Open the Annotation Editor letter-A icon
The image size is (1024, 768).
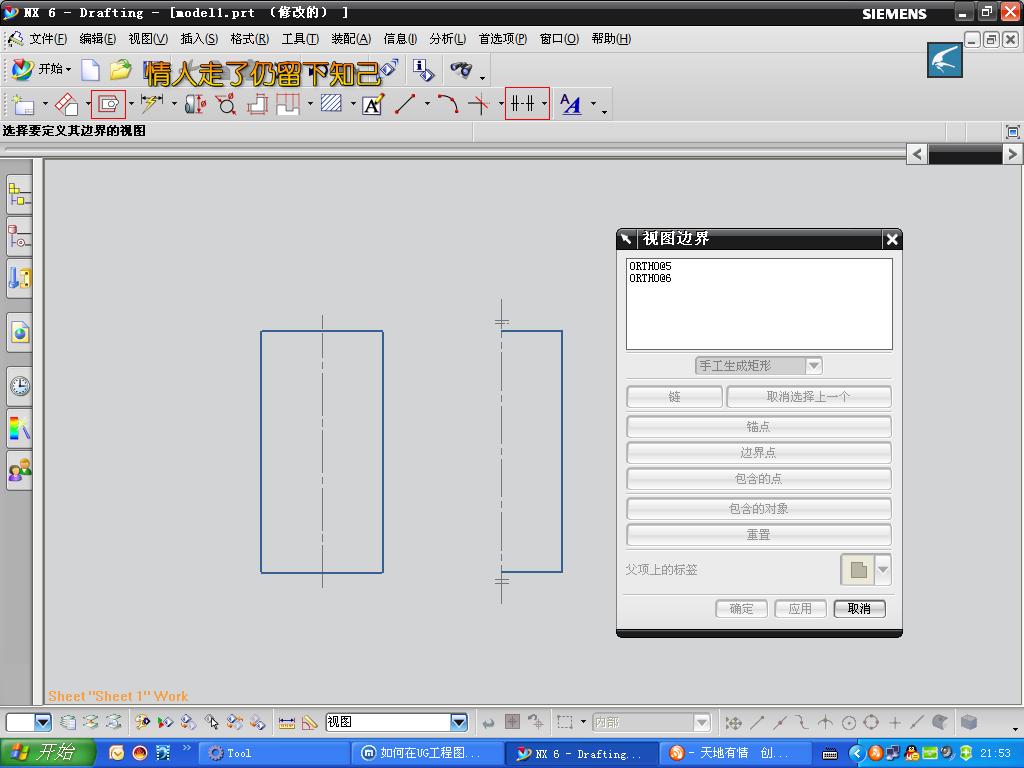pos(373,104)
